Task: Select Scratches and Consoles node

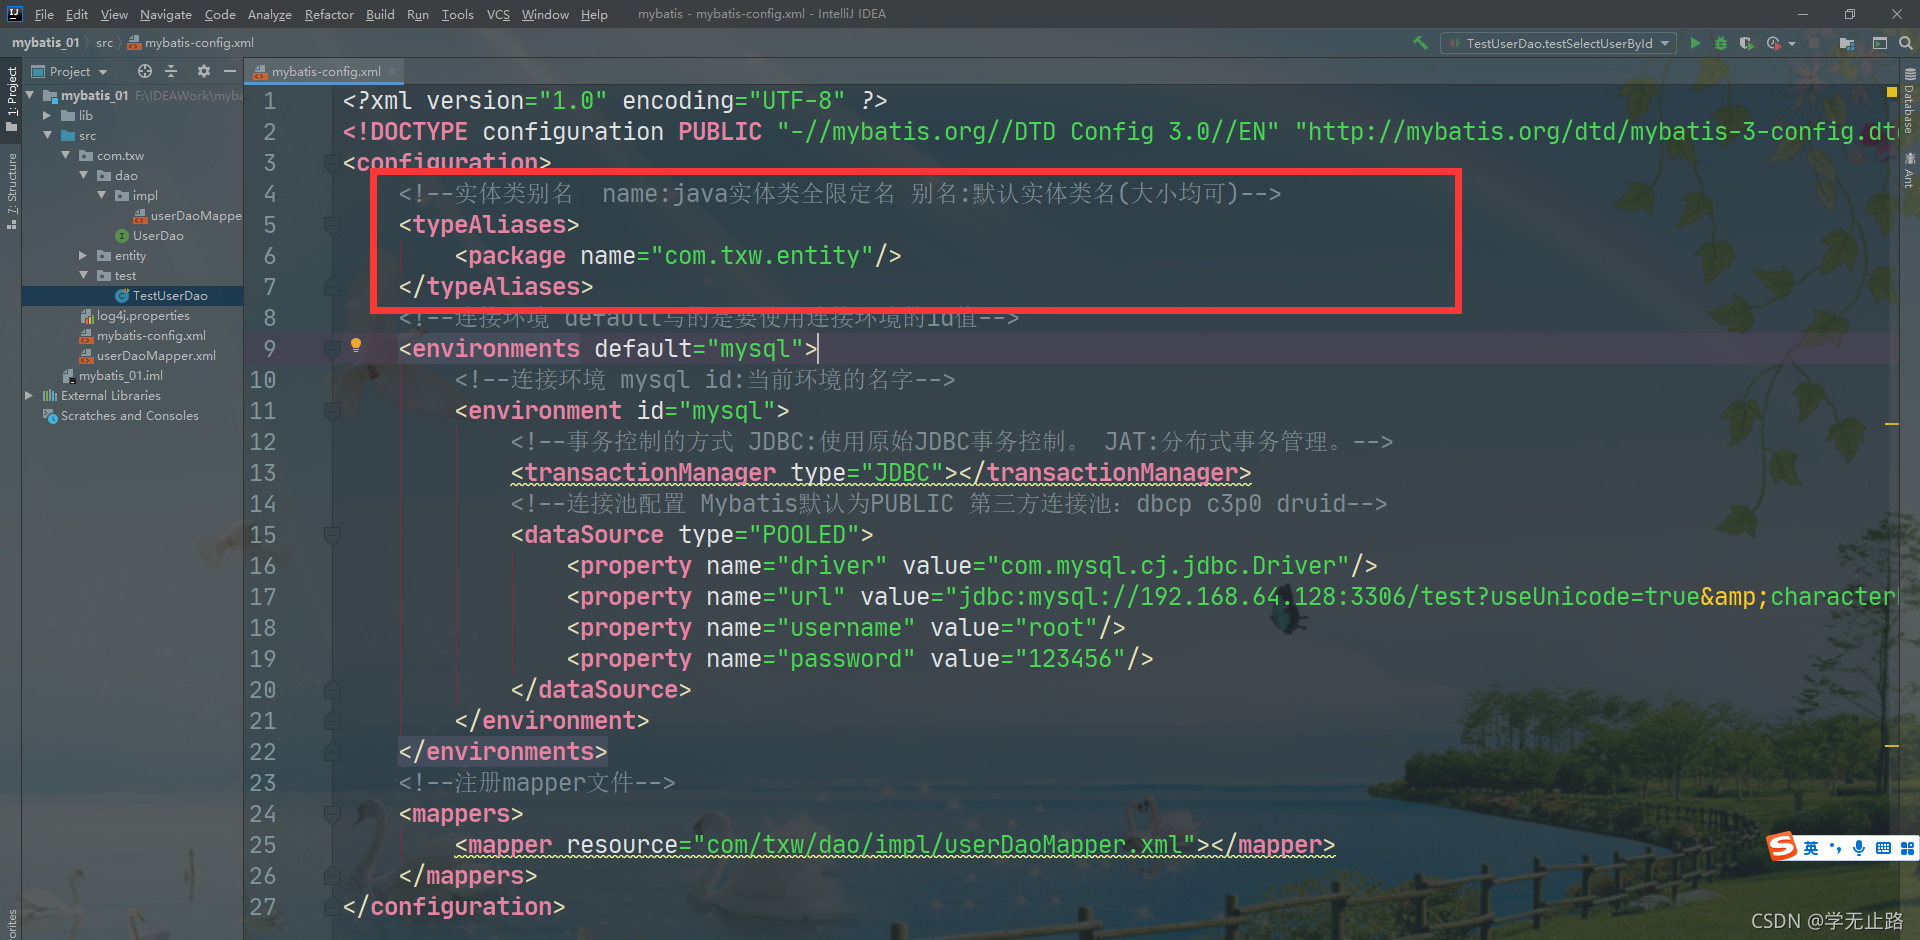Action: [120, 415]
